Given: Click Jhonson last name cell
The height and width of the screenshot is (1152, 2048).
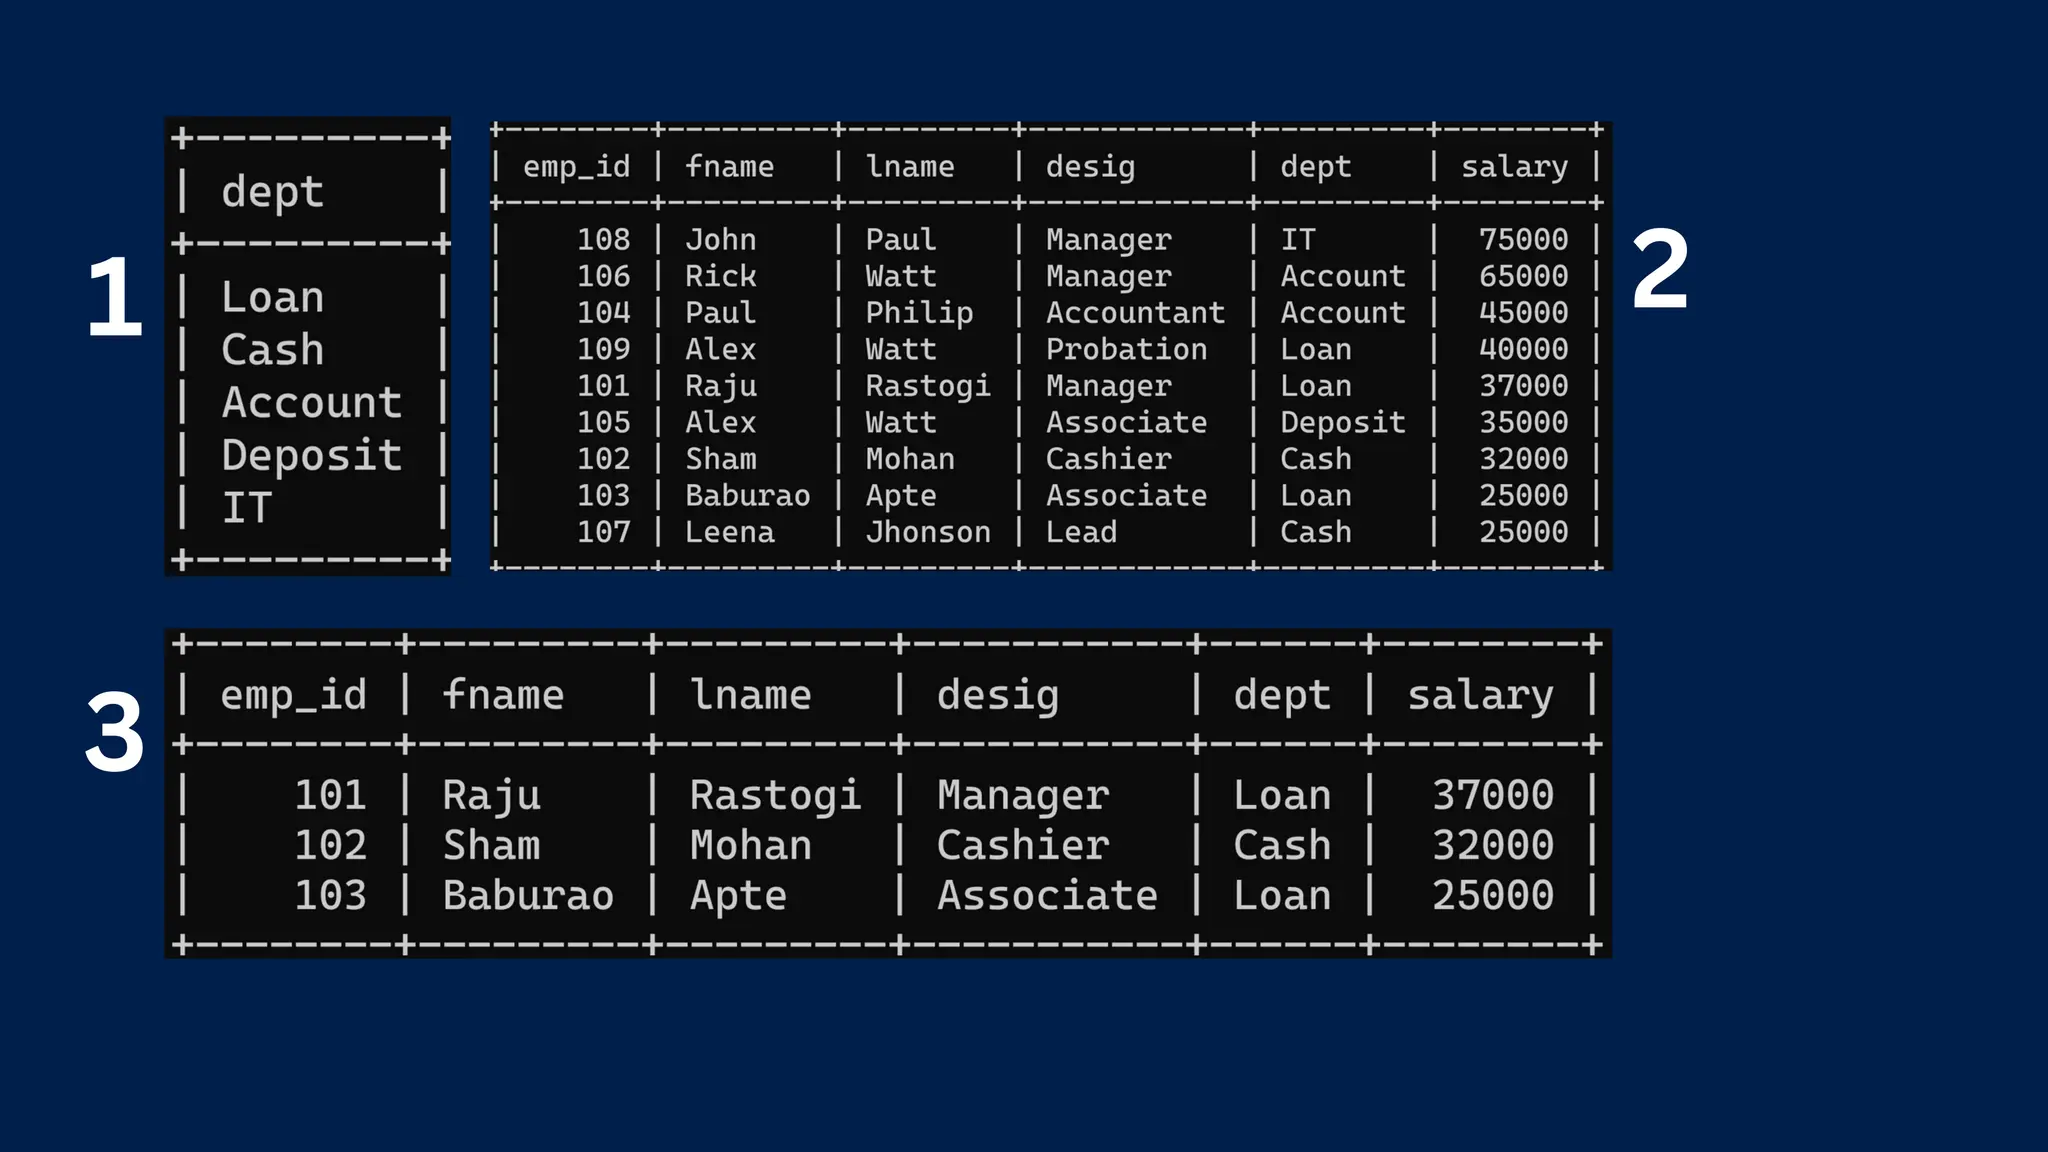Looking at the screenshot, I should pos(927,532).
